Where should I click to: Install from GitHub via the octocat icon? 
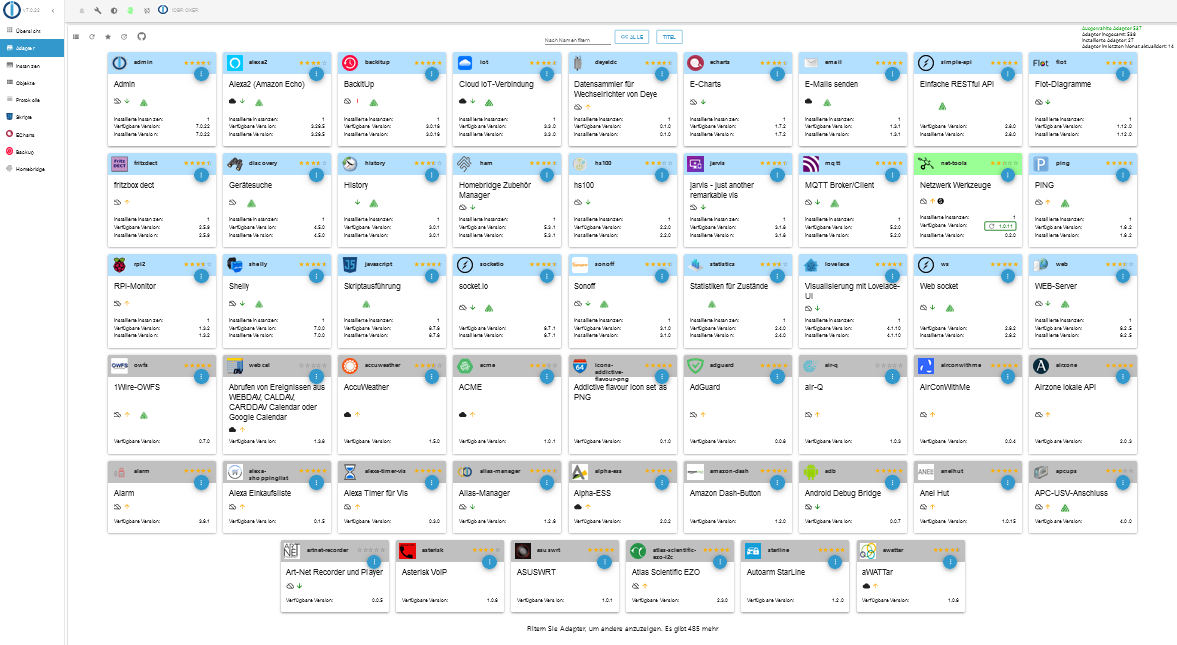(141, 36)
